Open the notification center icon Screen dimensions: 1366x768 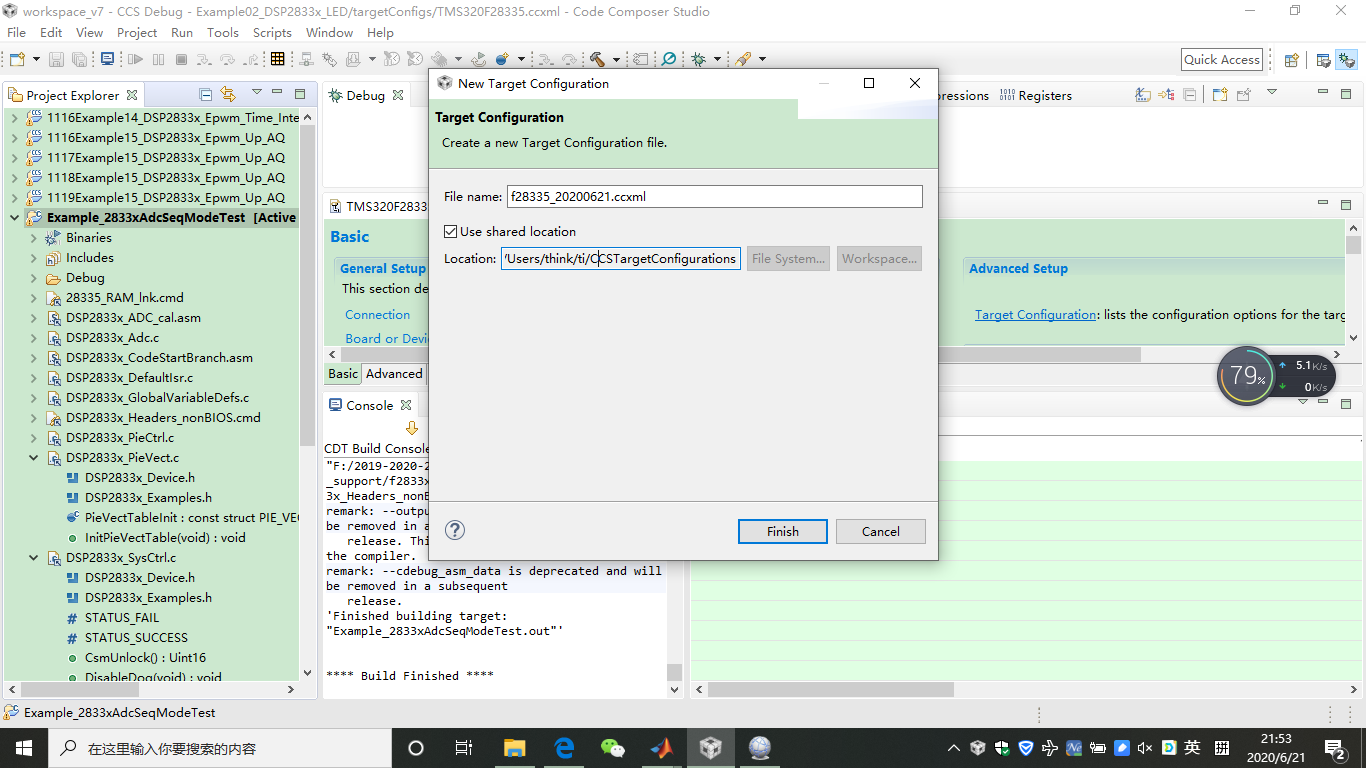1335,748
